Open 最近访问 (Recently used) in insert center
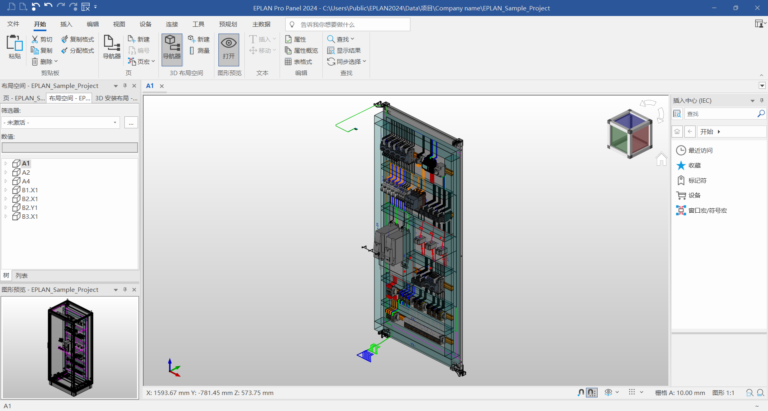The width and height of the screenshot is (768, 411). (x=695, y=150)
